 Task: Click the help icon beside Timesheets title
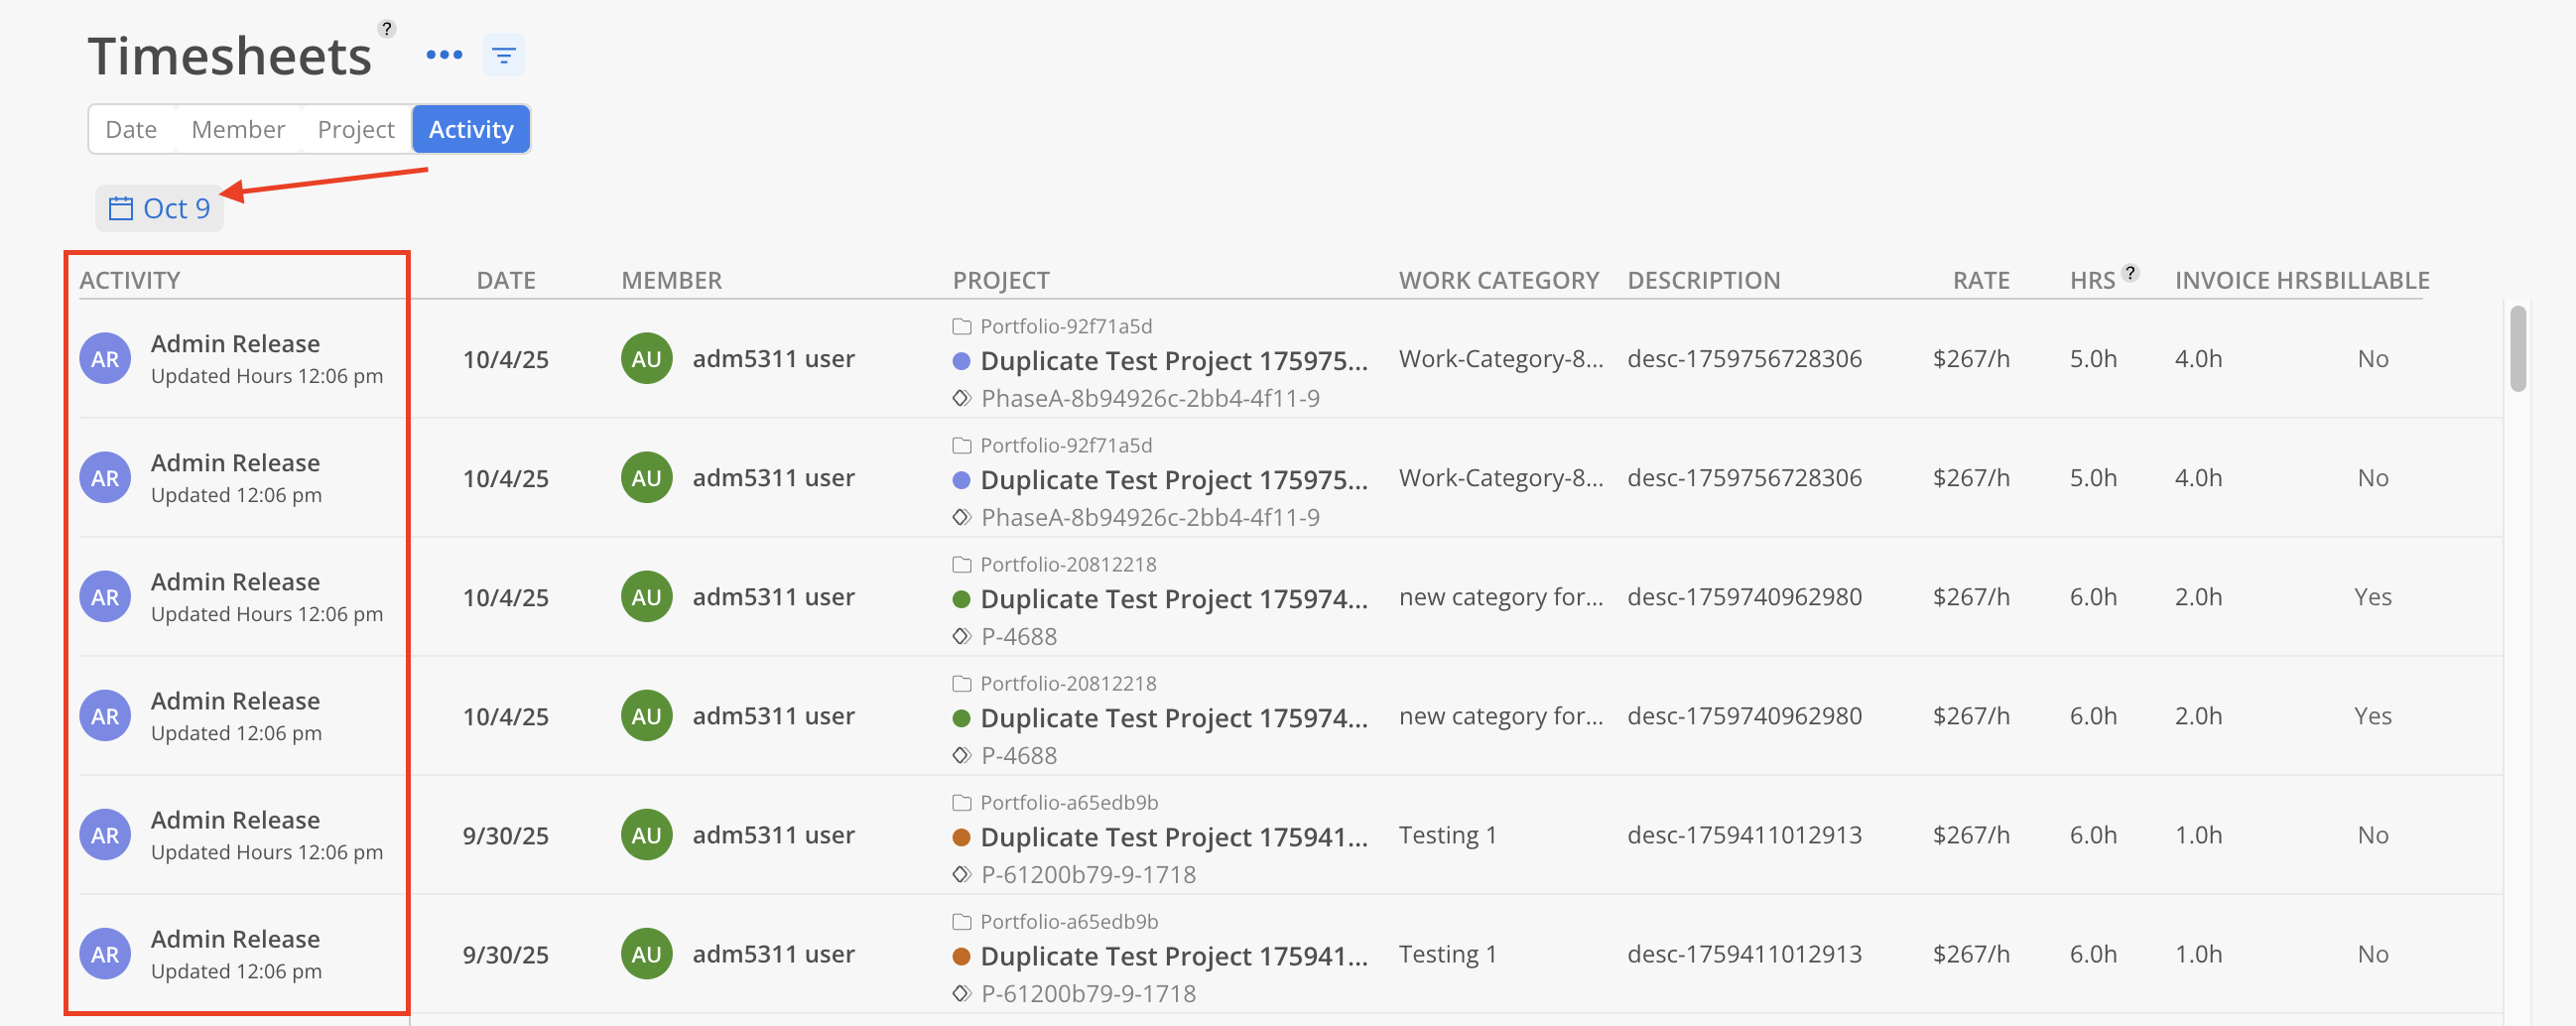tap(387, 28)
